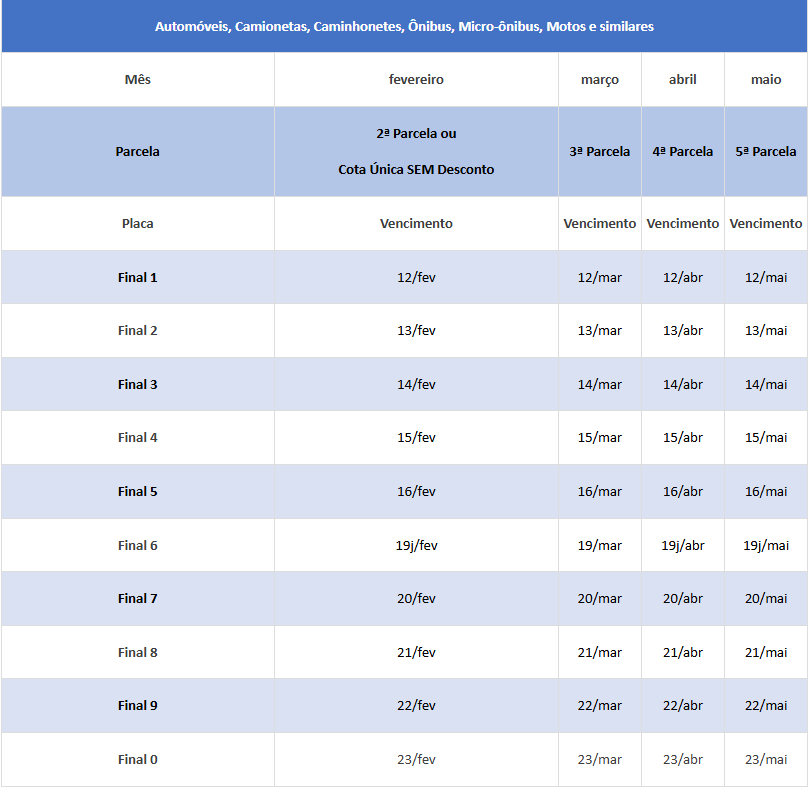Click the 14/abr date cell

coord(682,385)
